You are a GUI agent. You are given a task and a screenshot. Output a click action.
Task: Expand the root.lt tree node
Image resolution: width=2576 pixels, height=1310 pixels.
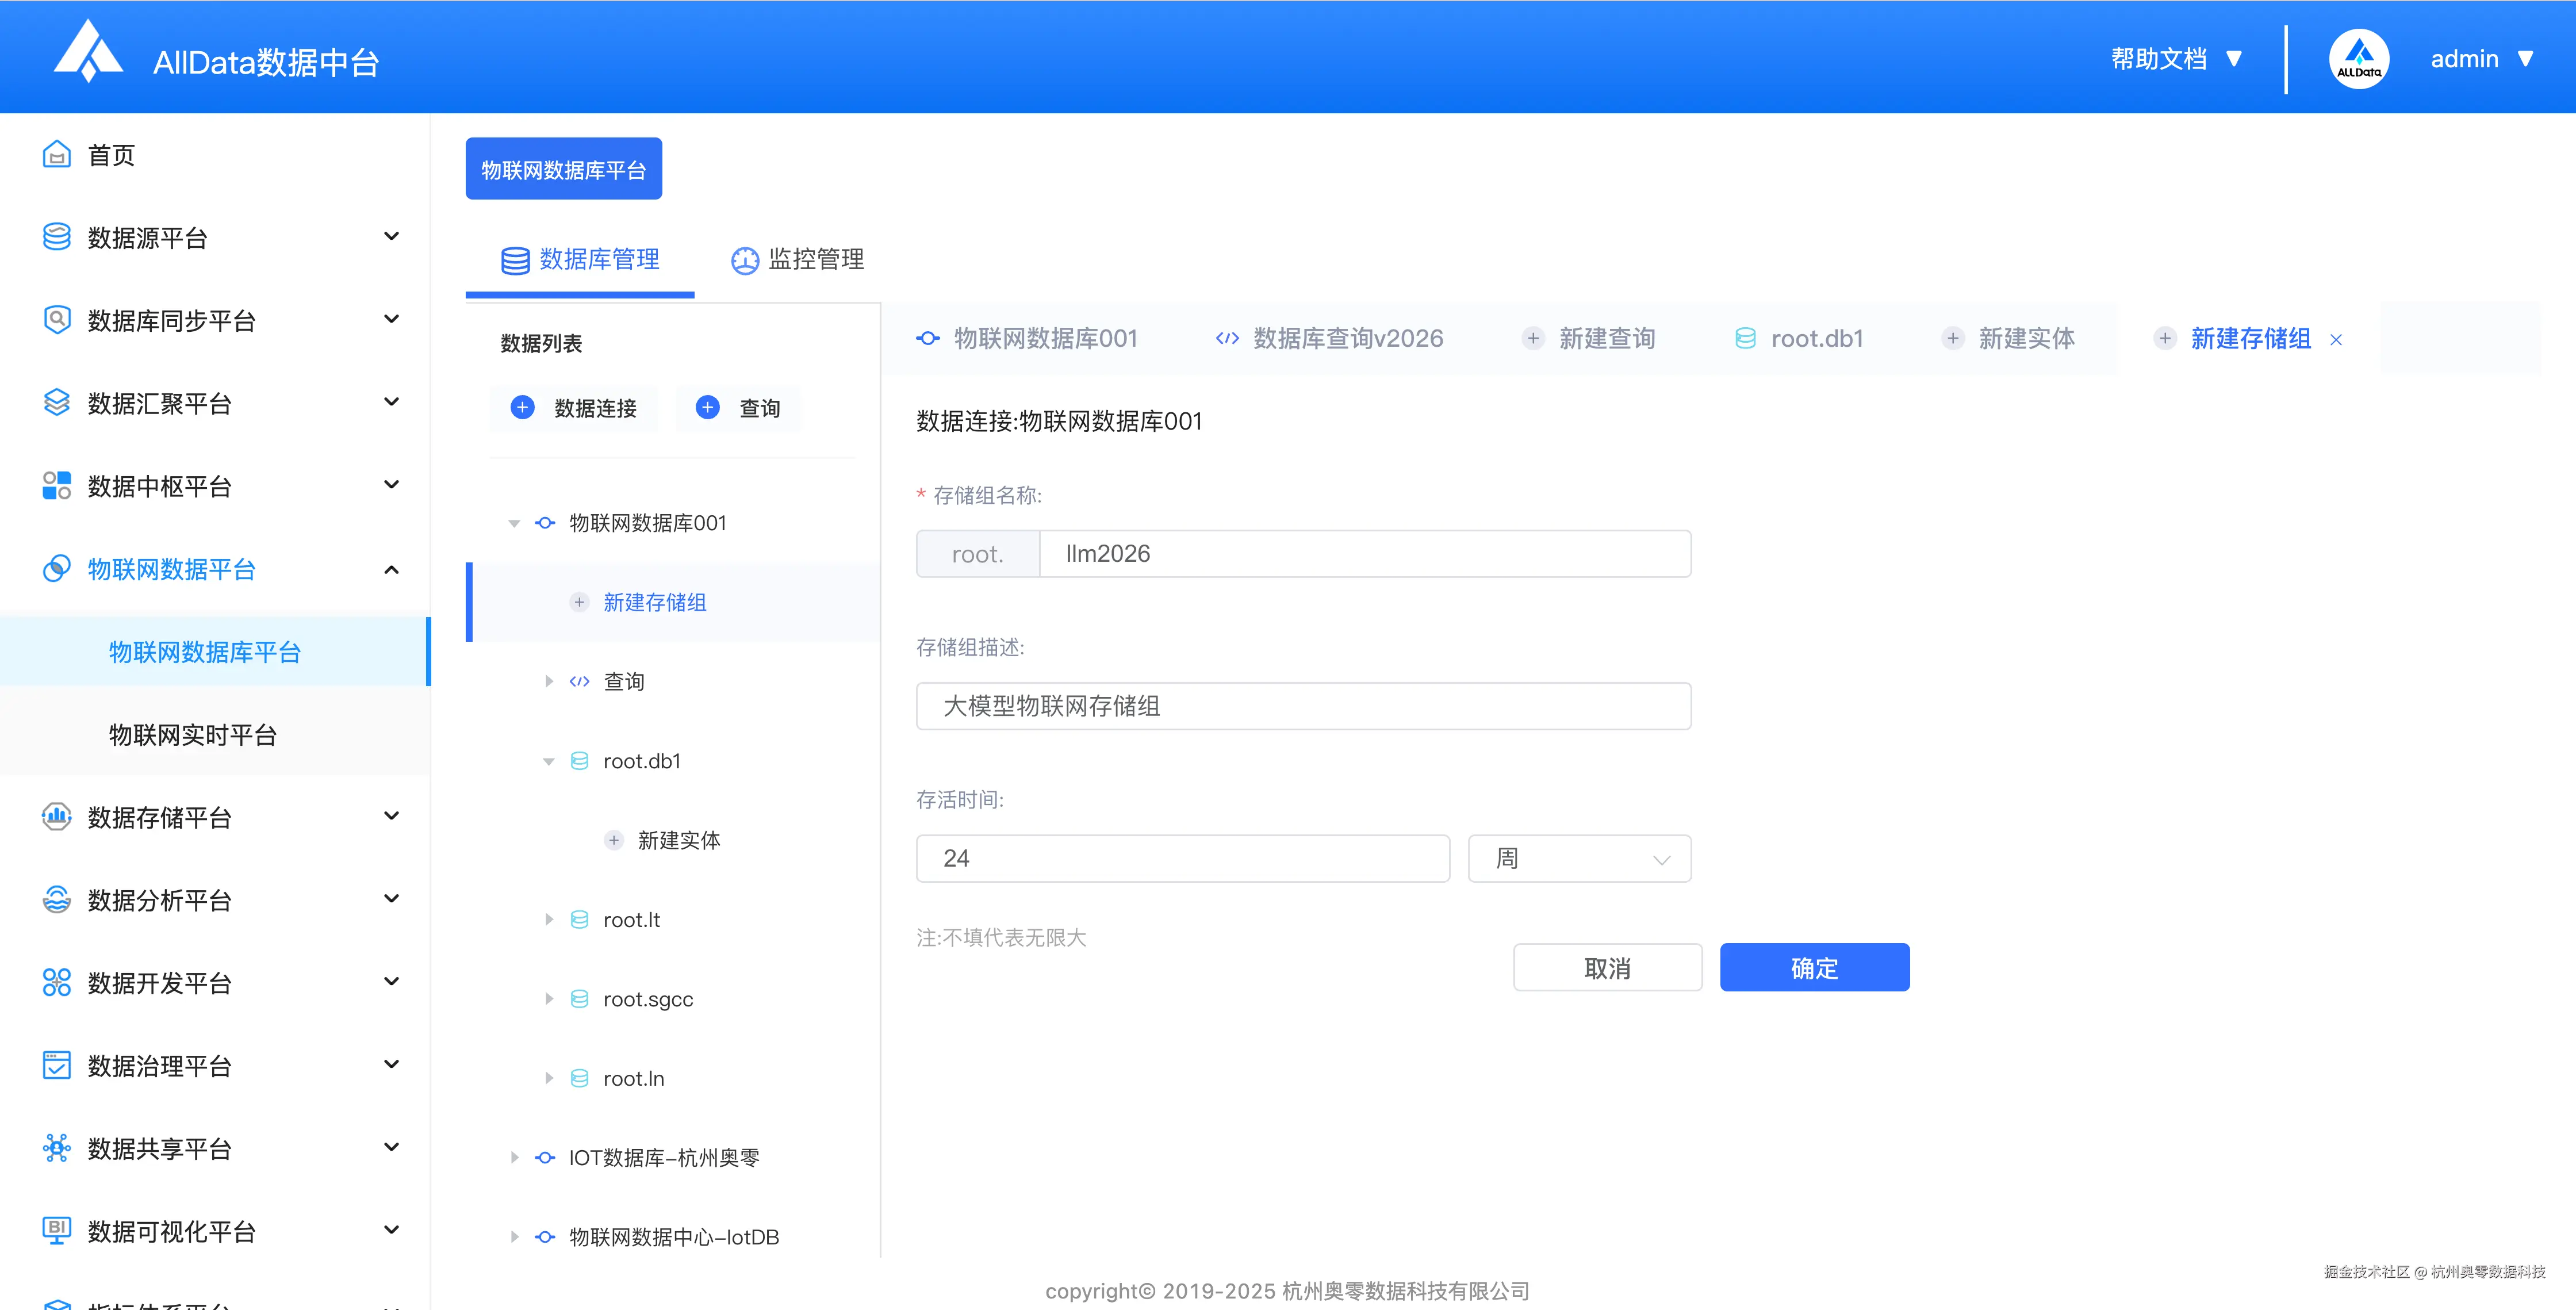549,920
